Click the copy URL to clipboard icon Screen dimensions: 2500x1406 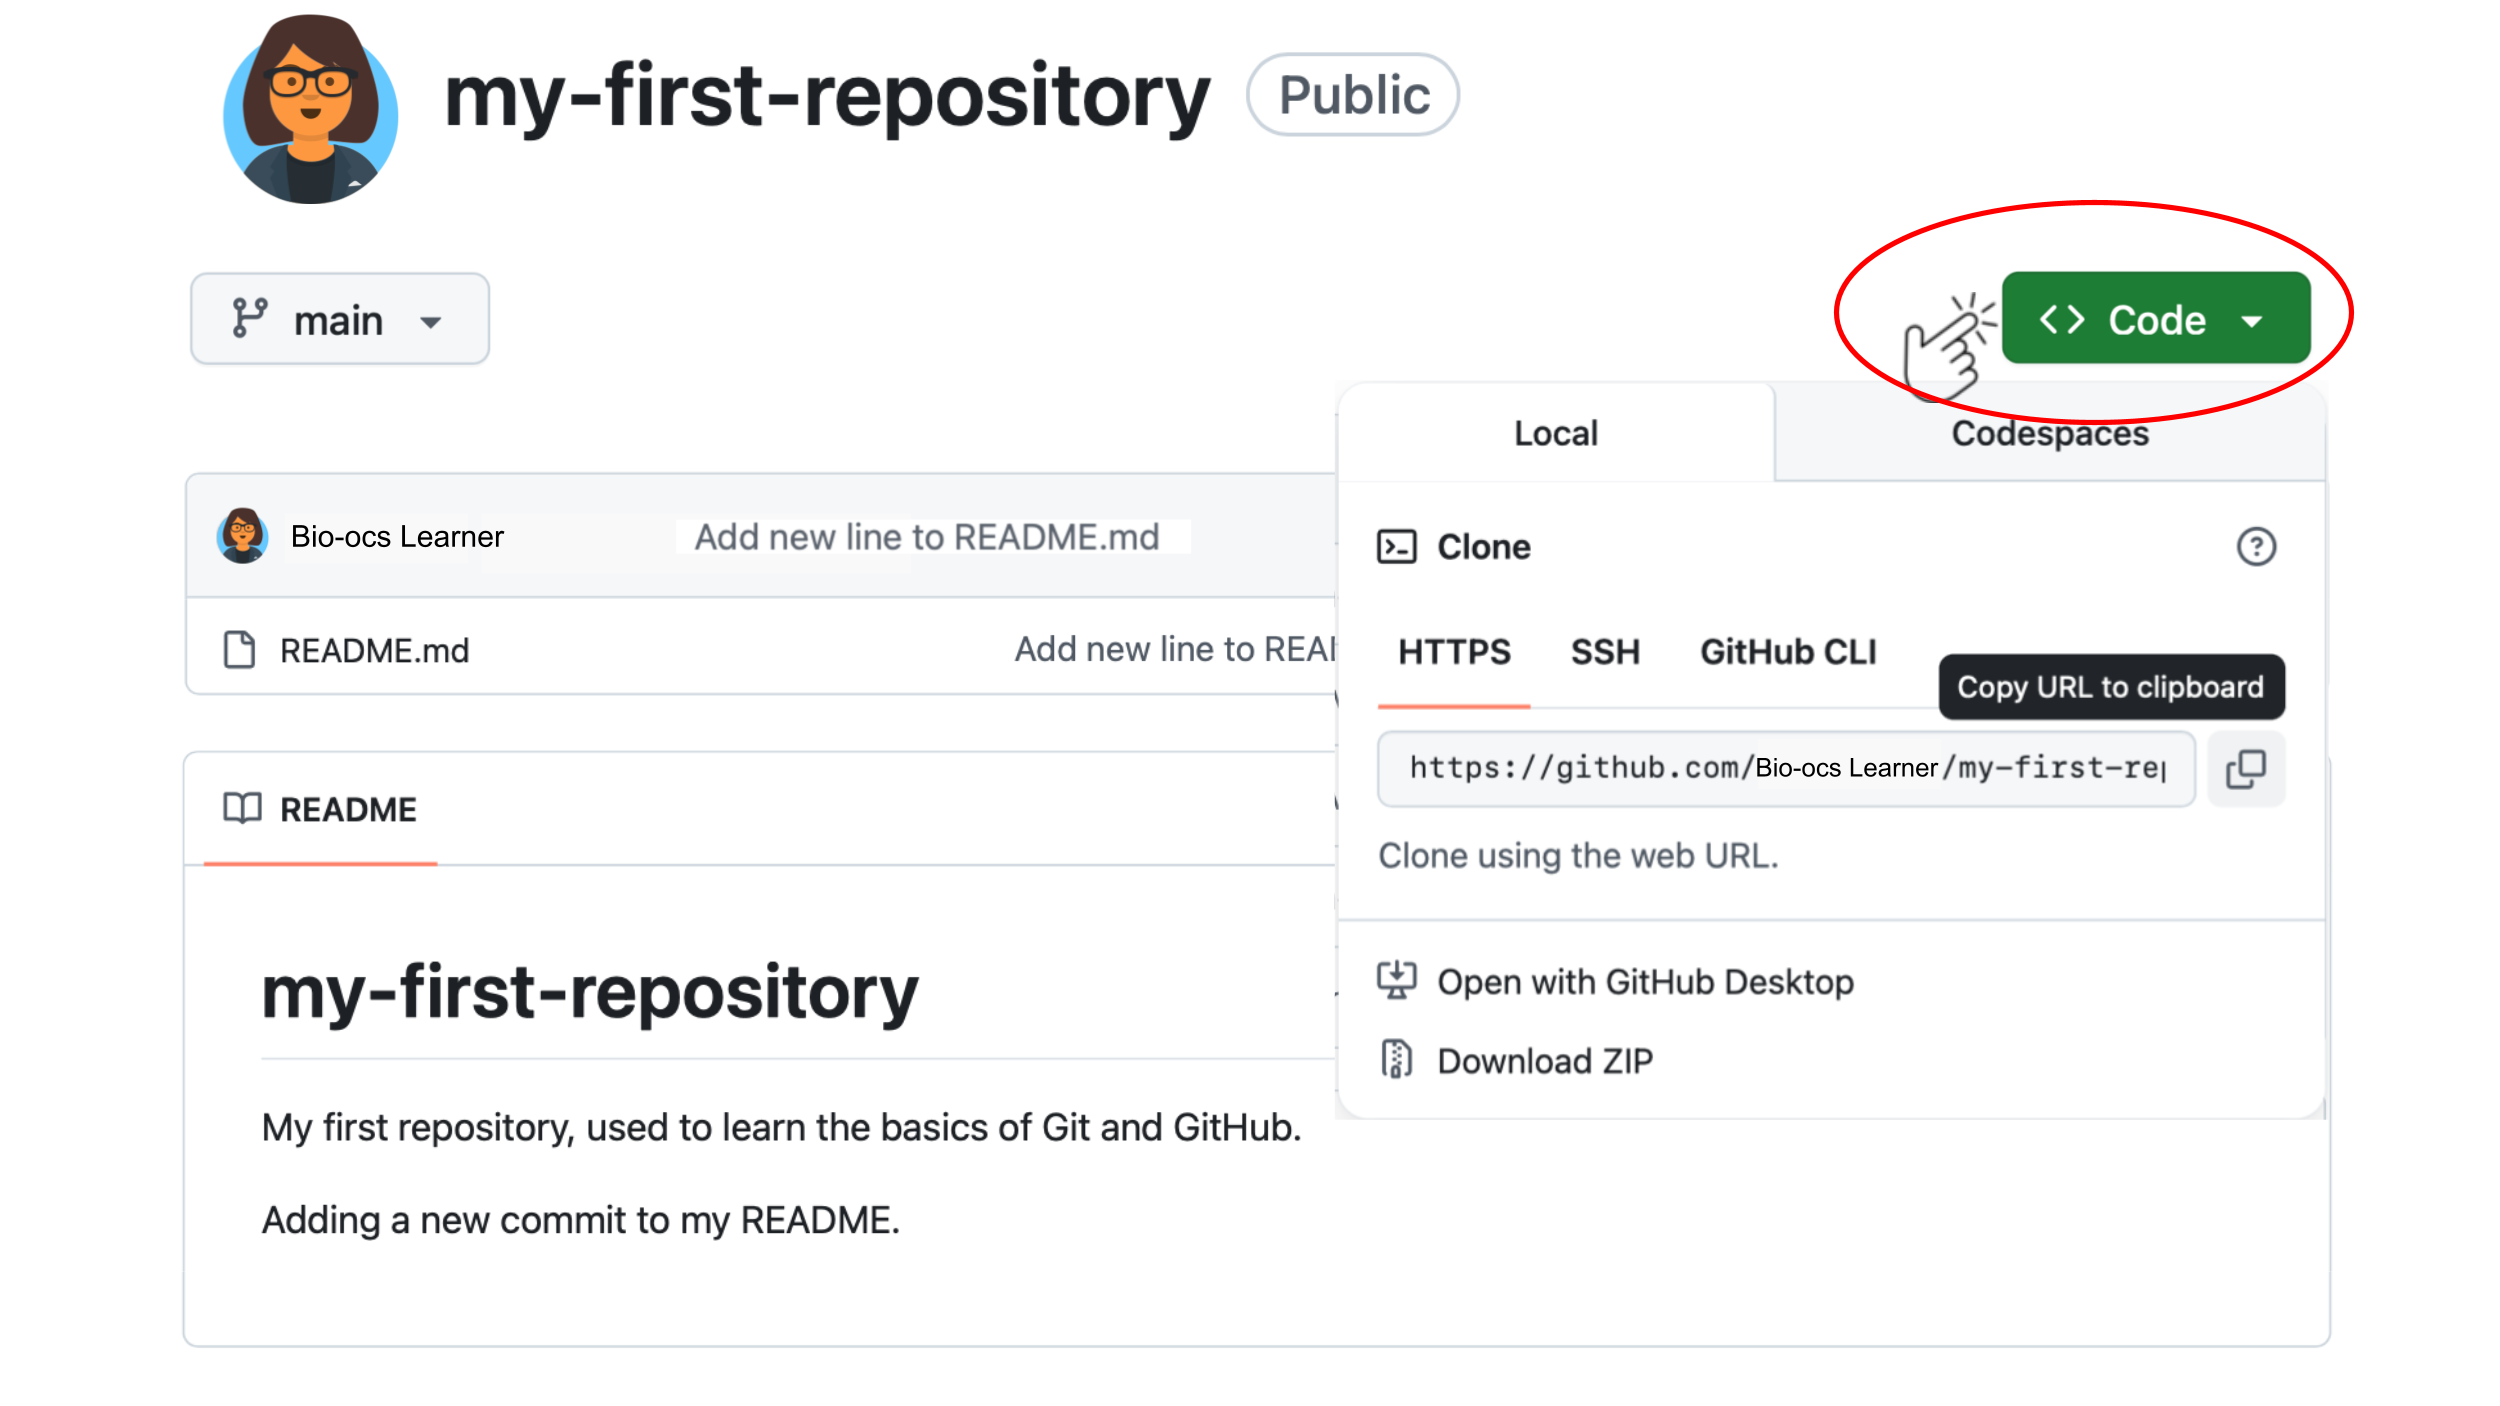(x=2245, y=769)
